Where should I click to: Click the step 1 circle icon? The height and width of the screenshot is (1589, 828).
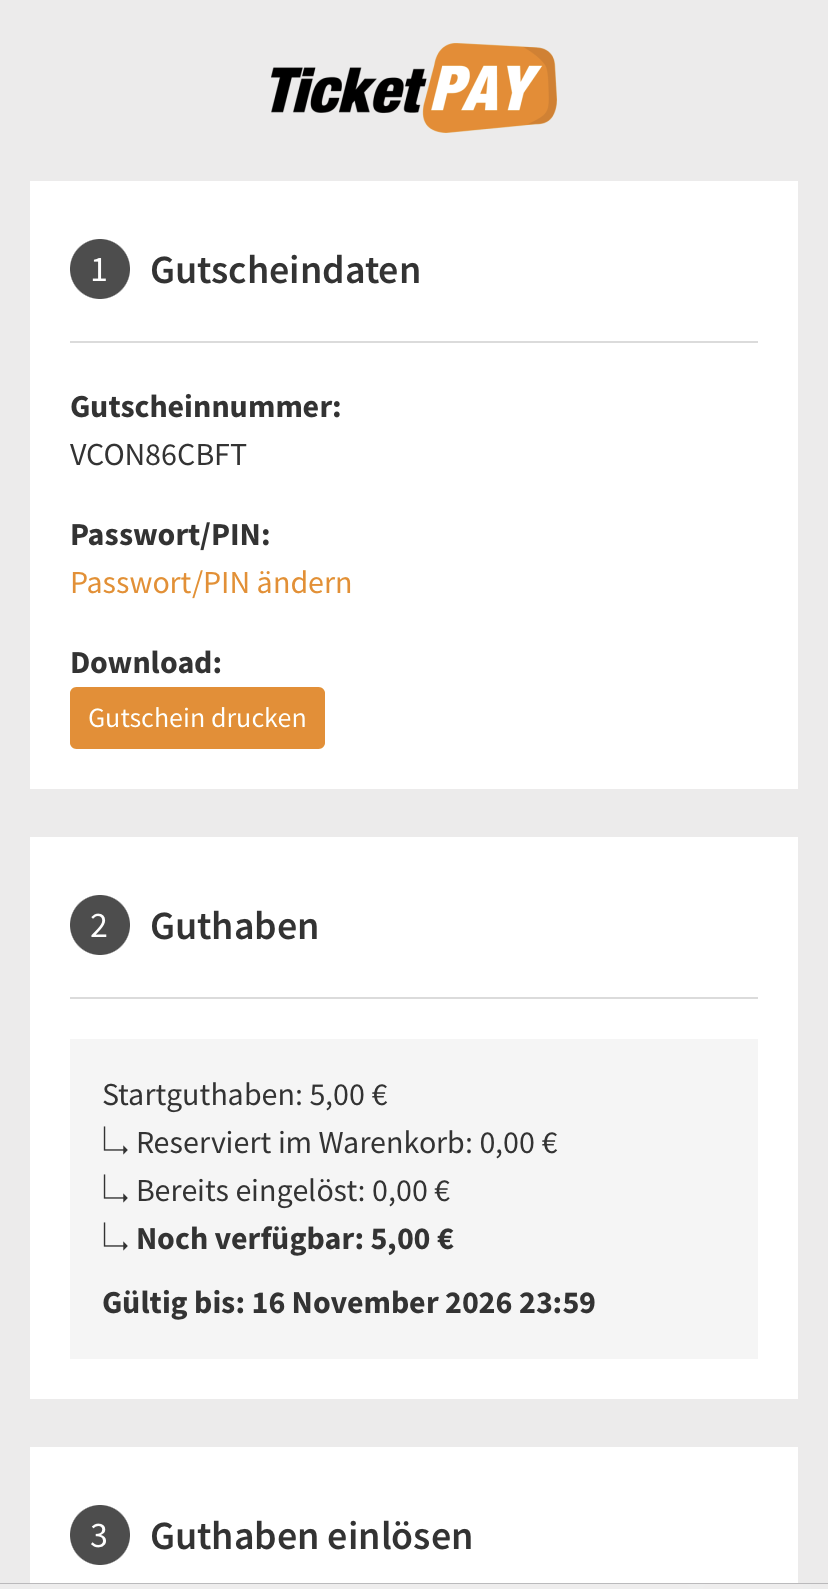click(99, 269)
